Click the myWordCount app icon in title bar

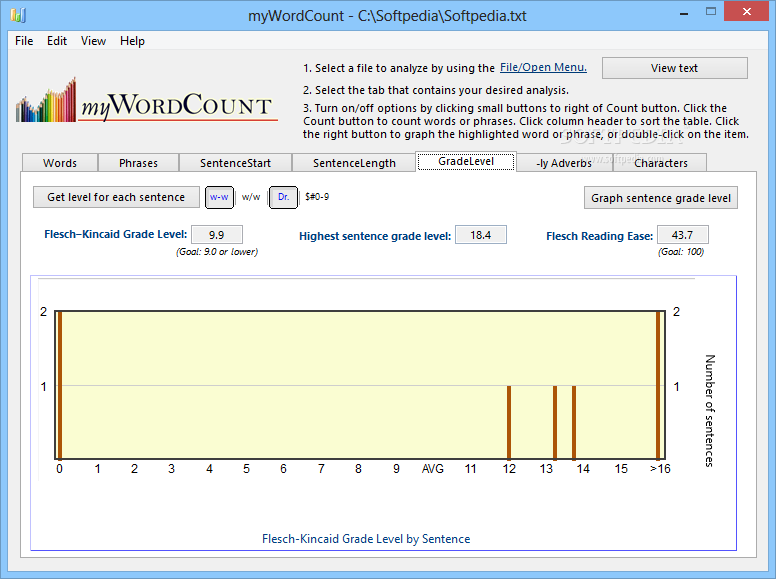click(x=18, y=15)
